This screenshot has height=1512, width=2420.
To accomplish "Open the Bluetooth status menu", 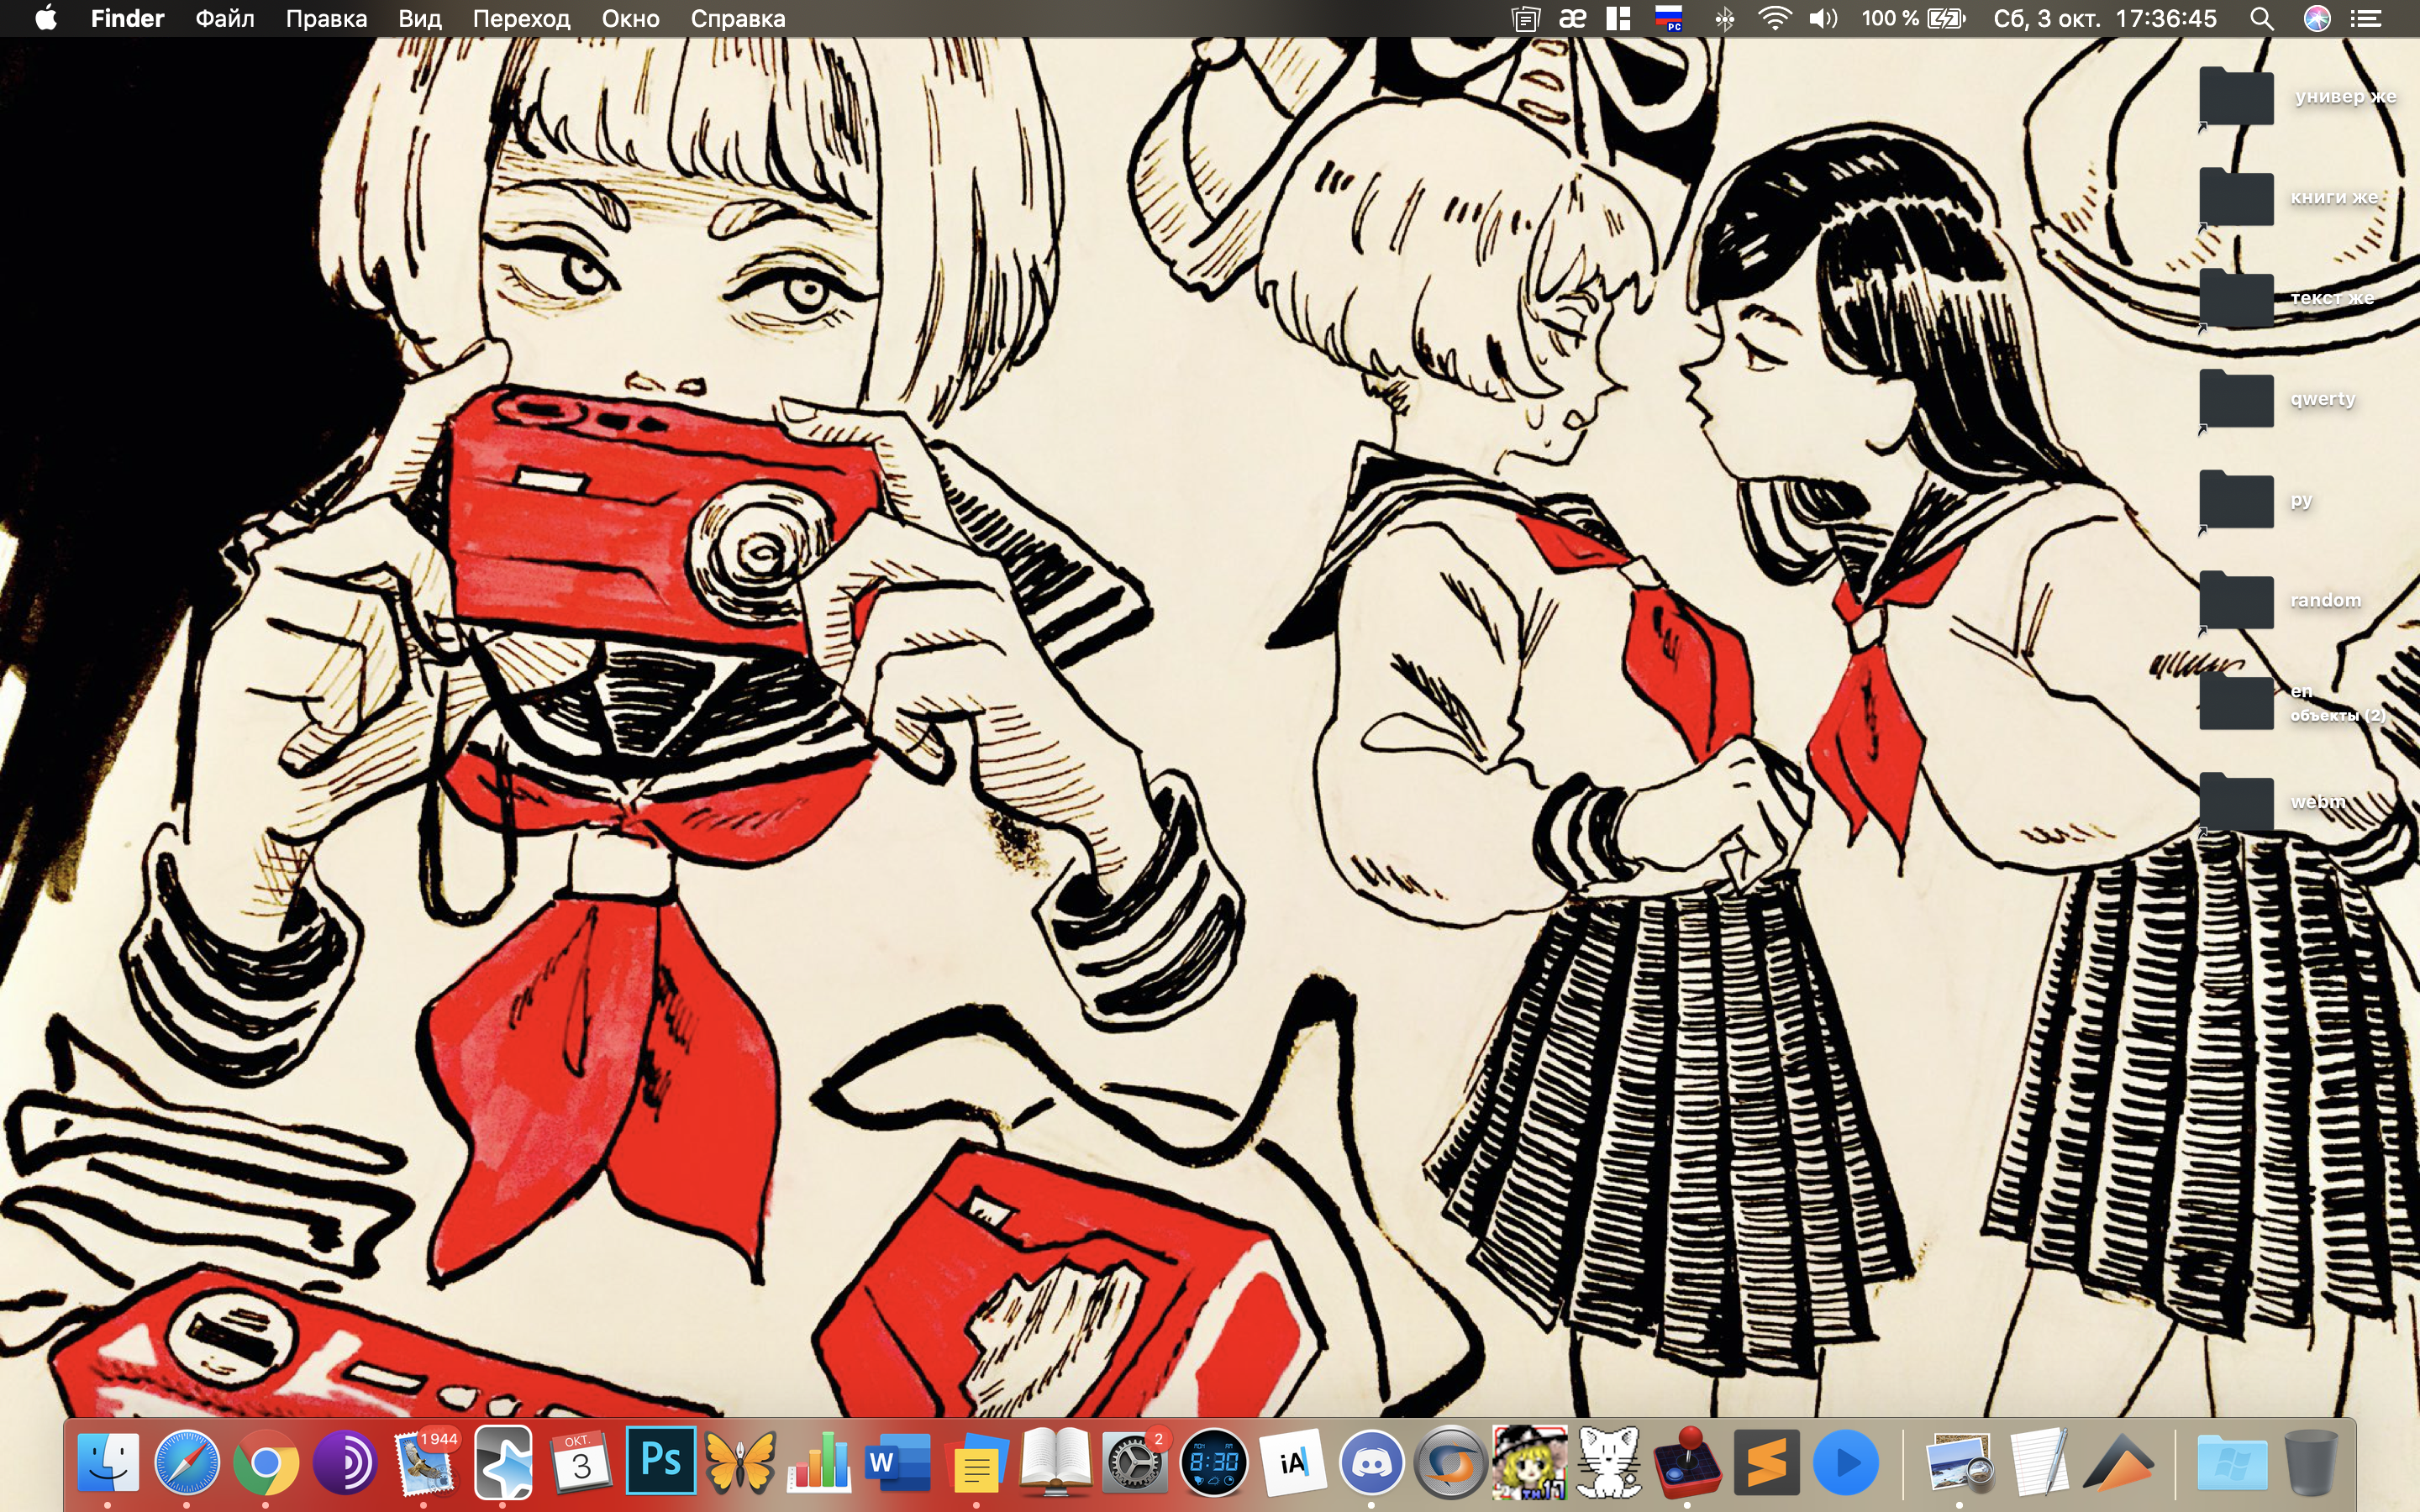I will point(1724,19).
